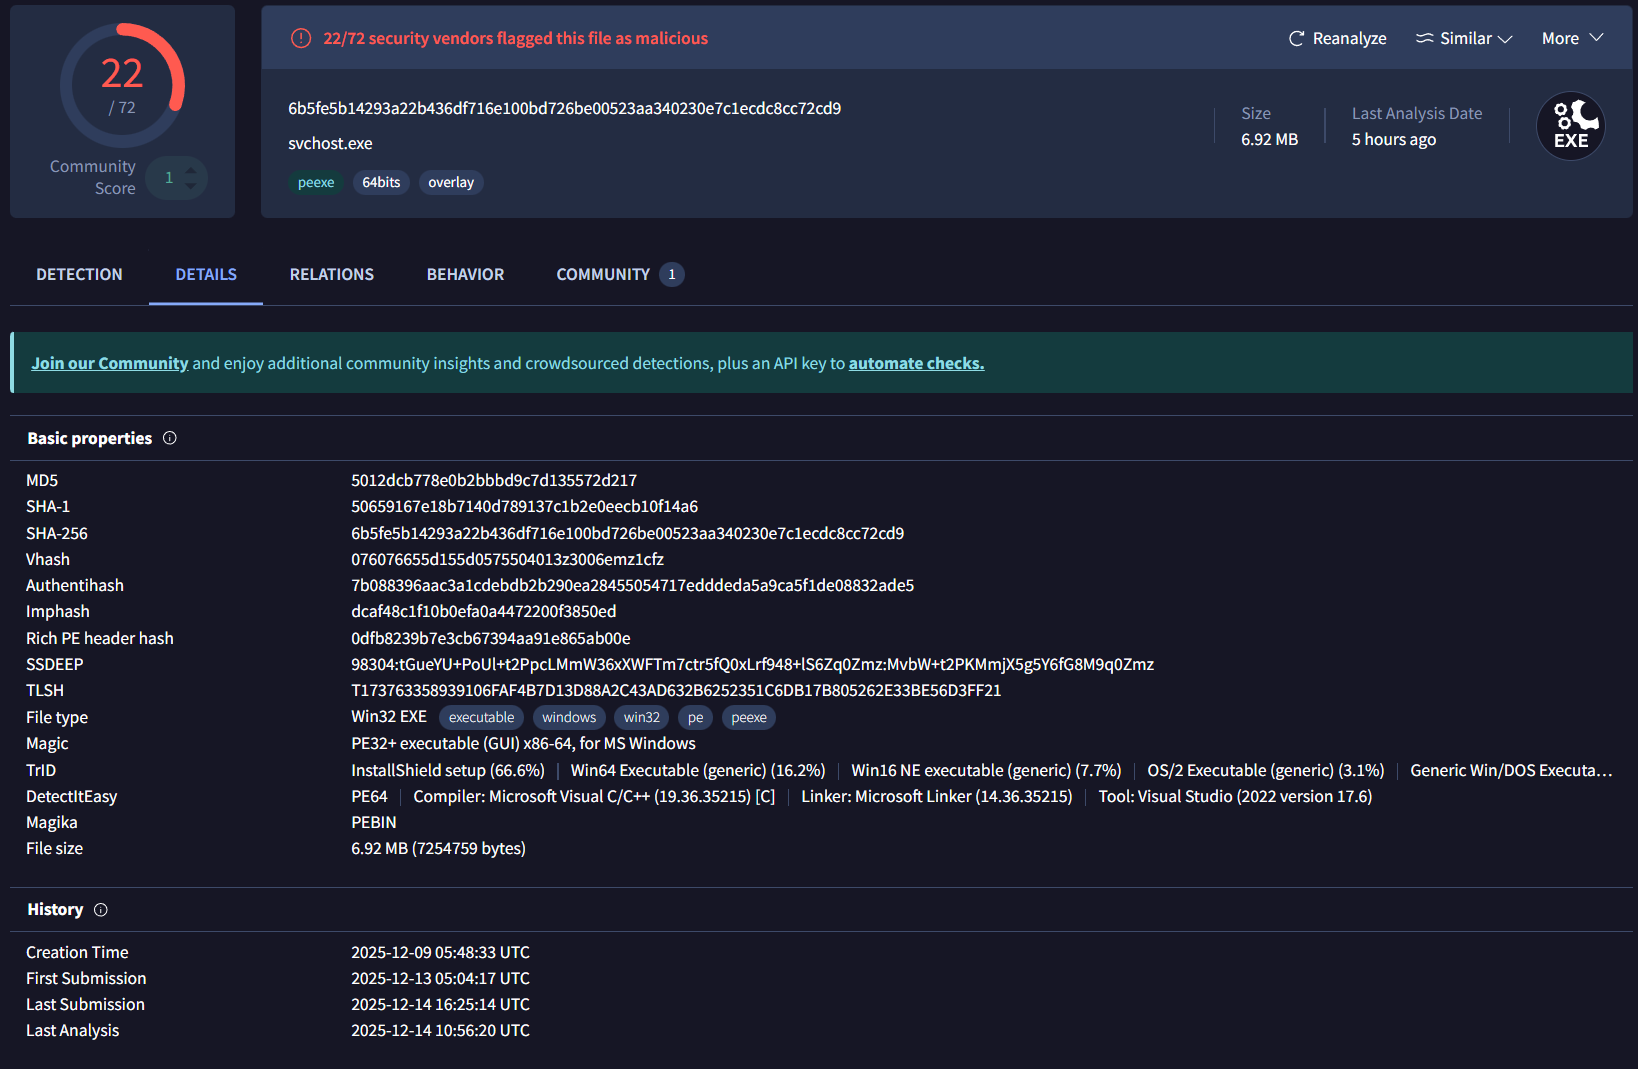
Task: Select the SHA-256 hash value text
Action: pyautogui.click(x=627, y=533)
